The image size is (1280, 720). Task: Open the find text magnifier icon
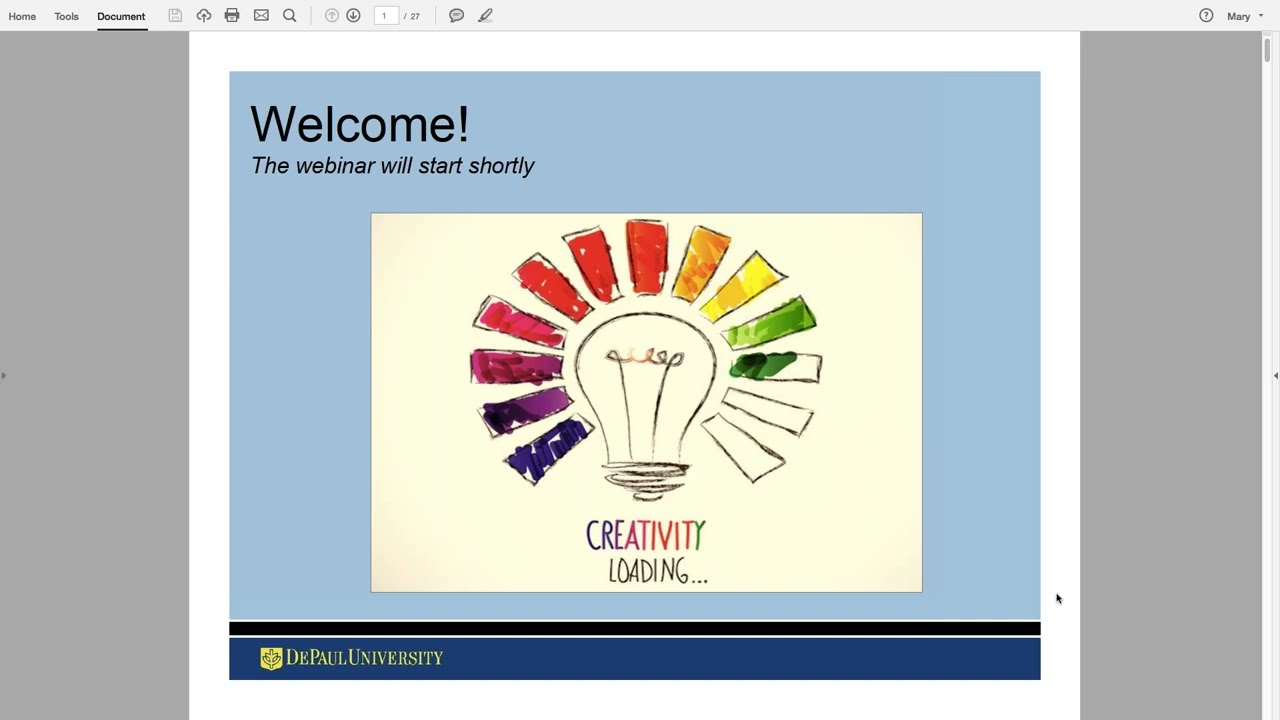[x=290, y=15]
